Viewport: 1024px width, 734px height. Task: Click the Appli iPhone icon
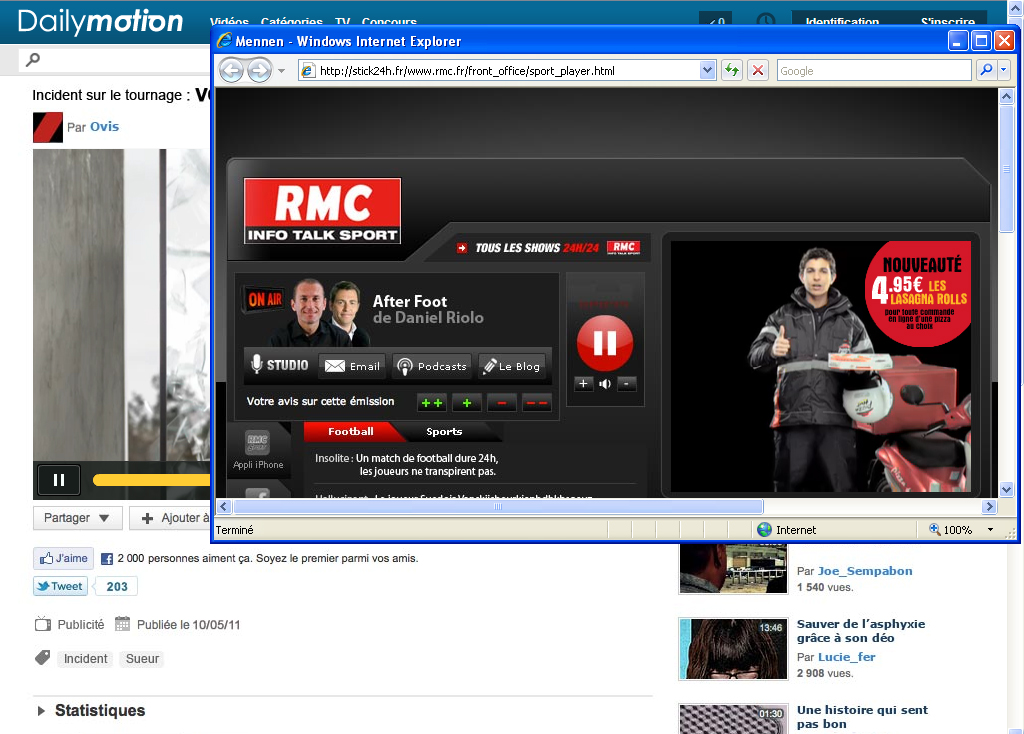258,449
